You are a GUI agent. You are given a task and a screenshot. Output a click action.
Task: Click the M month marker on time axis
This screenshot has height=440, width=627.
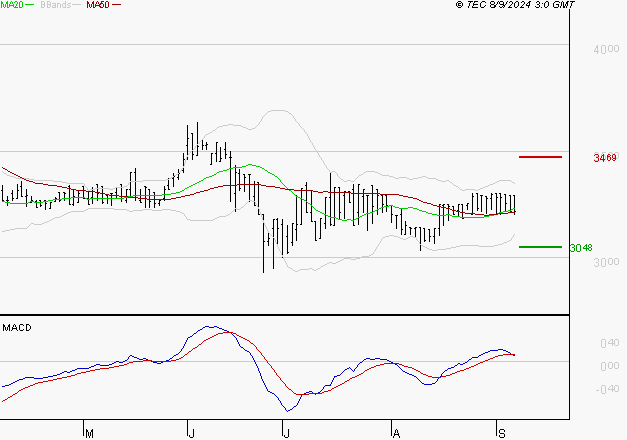pos(89,434)
